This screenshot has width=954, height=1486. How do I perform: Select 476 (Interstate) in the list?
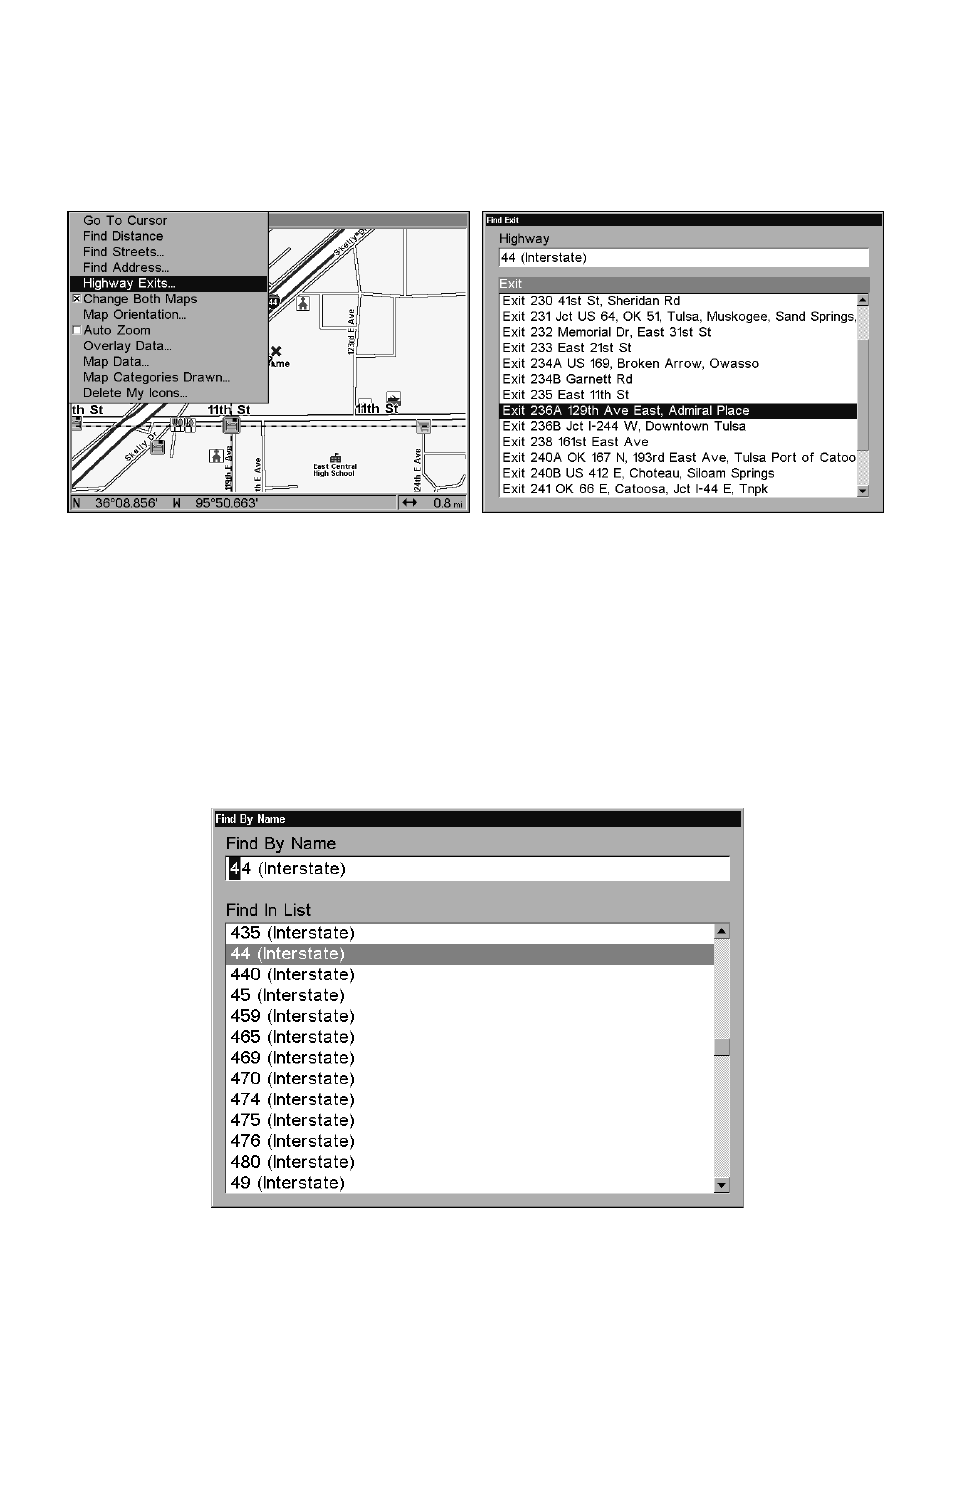click(x=470, y=1141)
